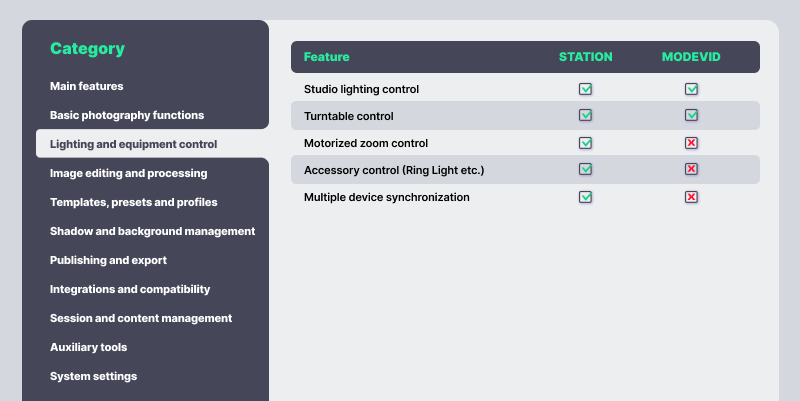Open Image editing and processing category
The image size is (800, 401).
pos(129,173)
